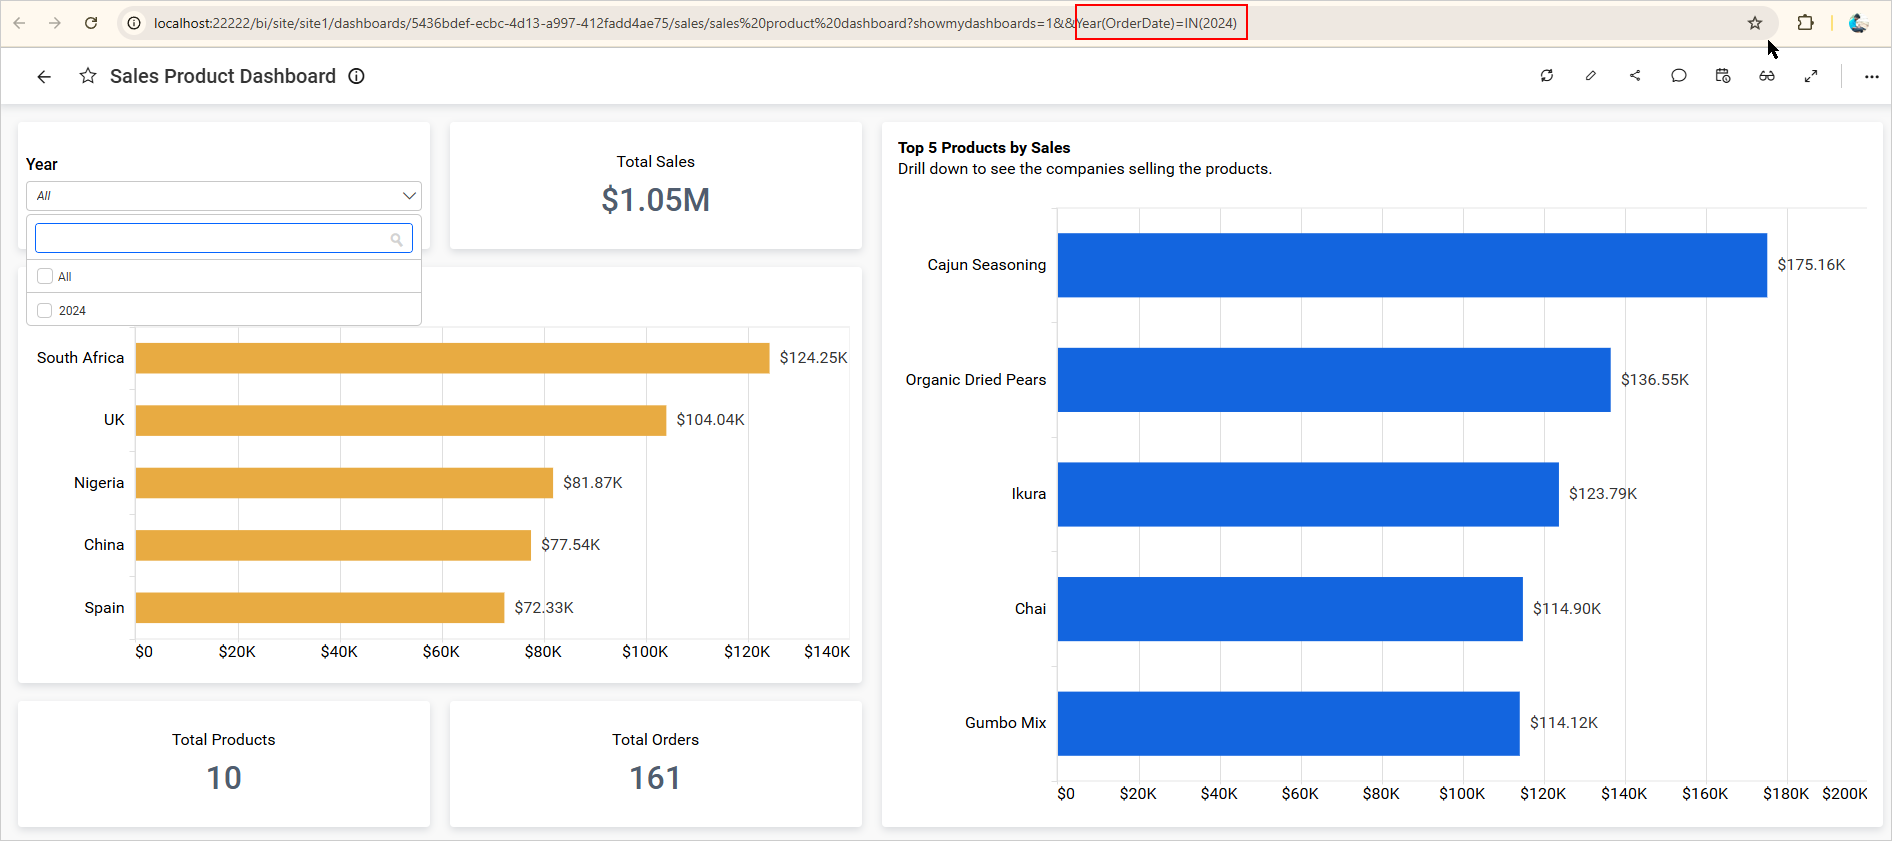Check the 'All' option in Year filter

pos(45,276)
